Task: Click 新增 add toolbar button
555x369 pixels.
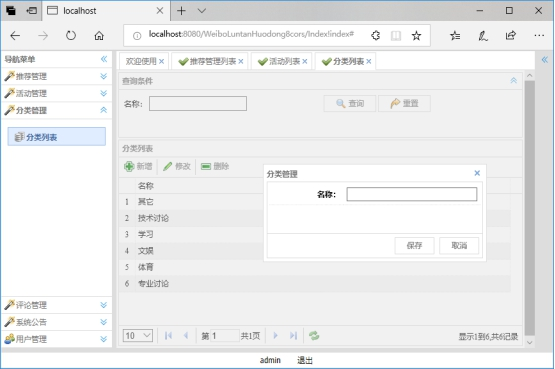Action: click(138, 166)
